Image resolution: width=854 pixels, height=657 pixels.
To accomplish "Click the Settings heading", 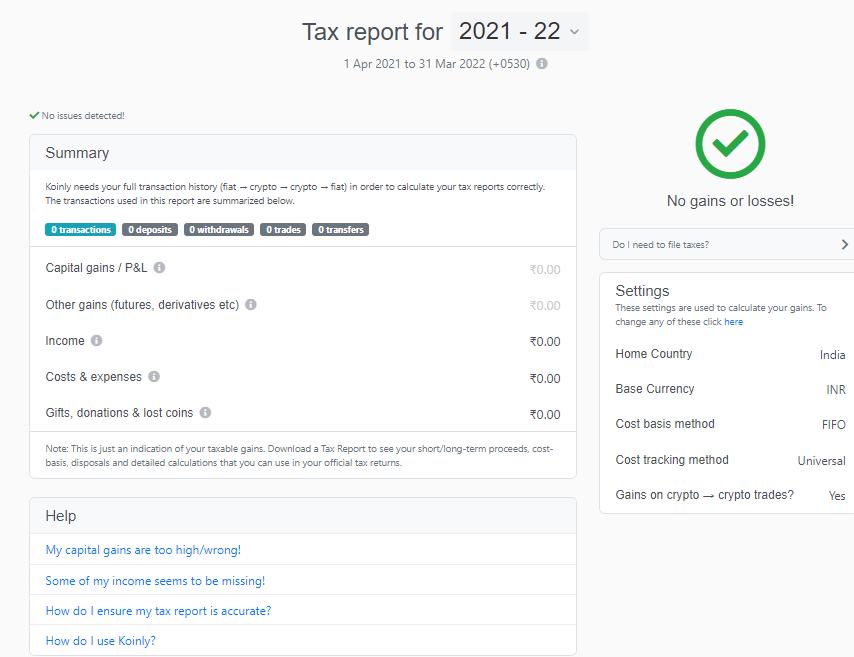I will pos(642,291).
